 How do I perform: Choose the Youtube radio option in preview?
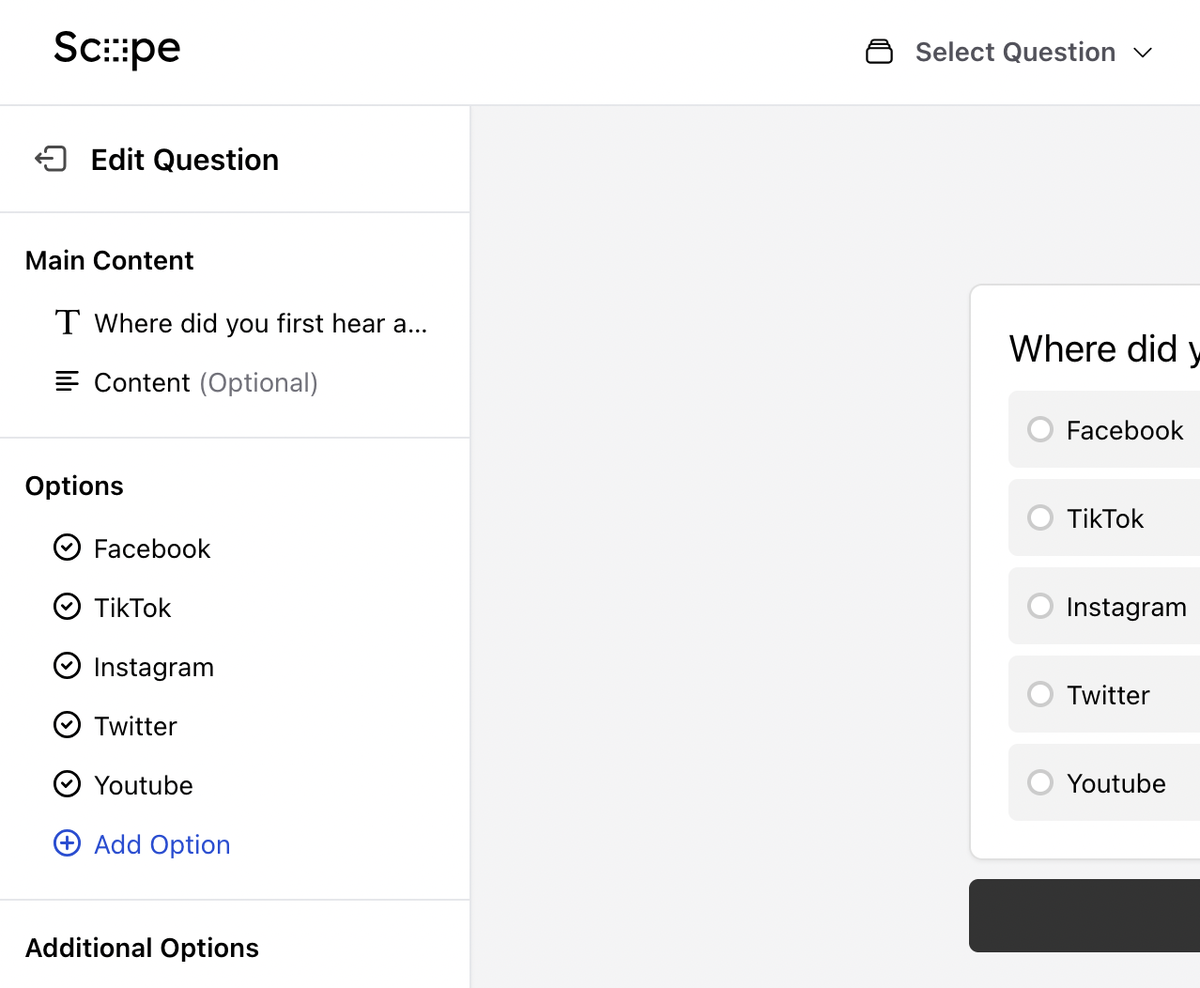tap(1040, 783)
